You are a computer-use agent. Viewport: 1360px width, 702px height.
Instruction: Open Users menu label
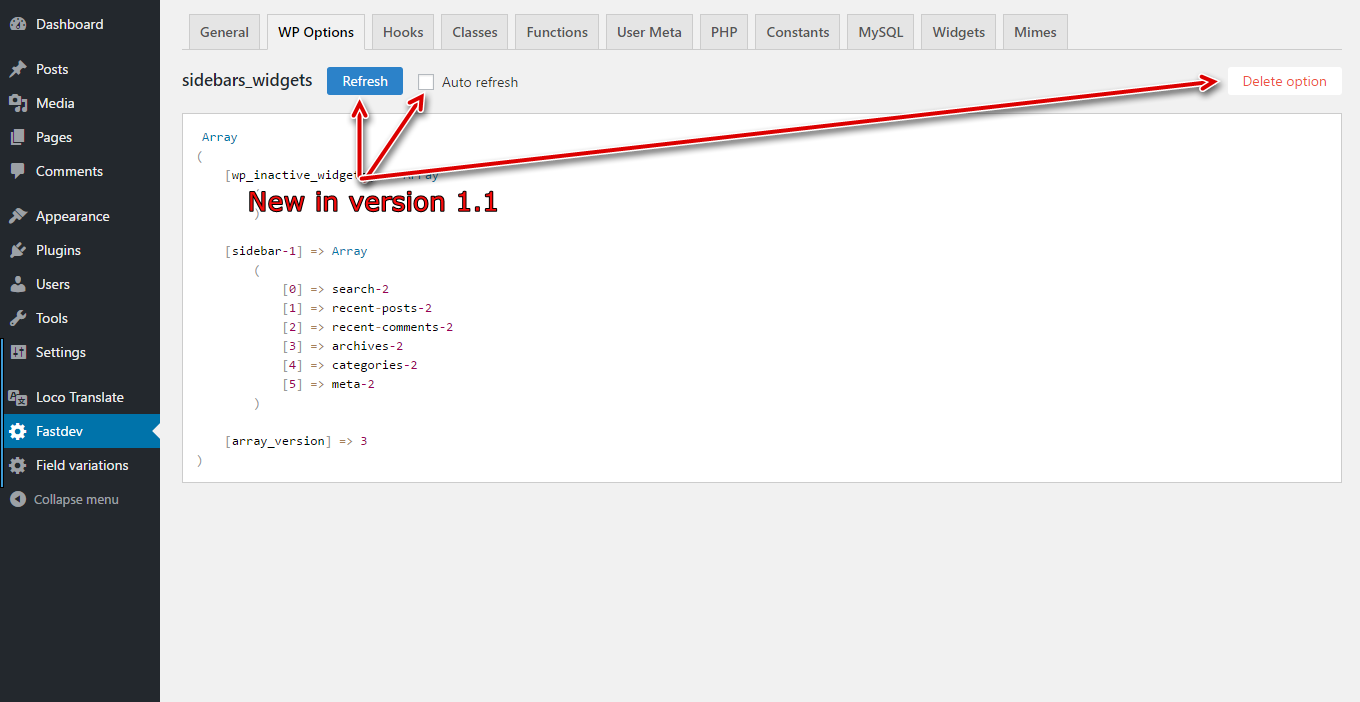click(53, 284)
